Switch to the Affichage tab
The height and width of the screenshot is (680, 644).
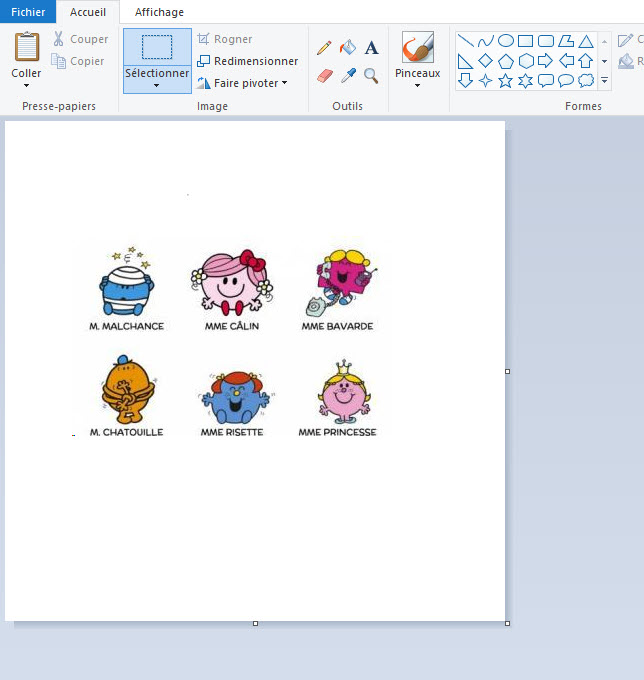159,12
